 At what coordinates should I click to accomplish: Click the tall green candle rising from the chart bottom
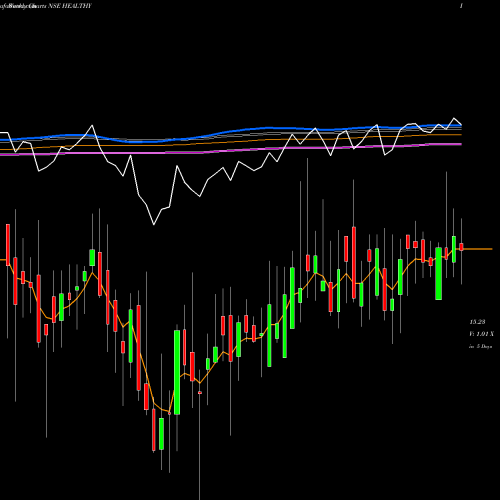click(x=177, y=372)
